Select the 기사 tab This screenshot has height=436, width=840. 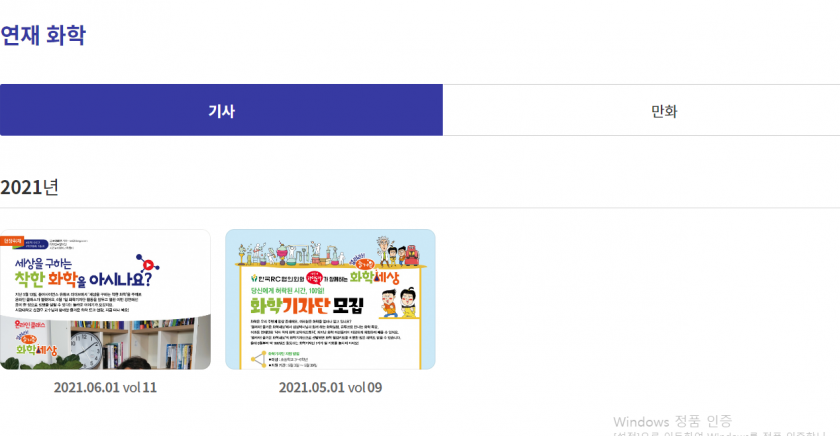221,110
